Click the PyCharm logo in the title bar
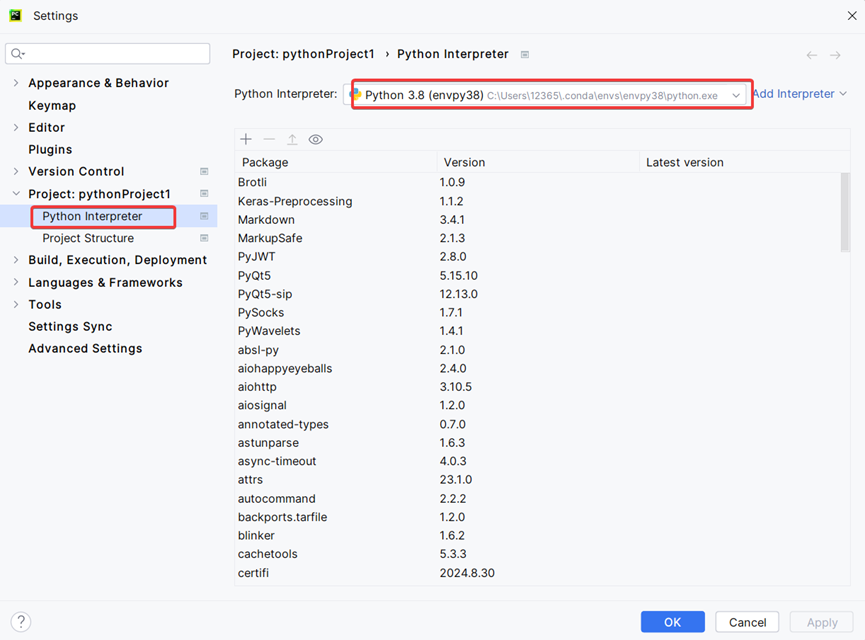Screen dimensions: 865x640 click(x=15, y=15)
